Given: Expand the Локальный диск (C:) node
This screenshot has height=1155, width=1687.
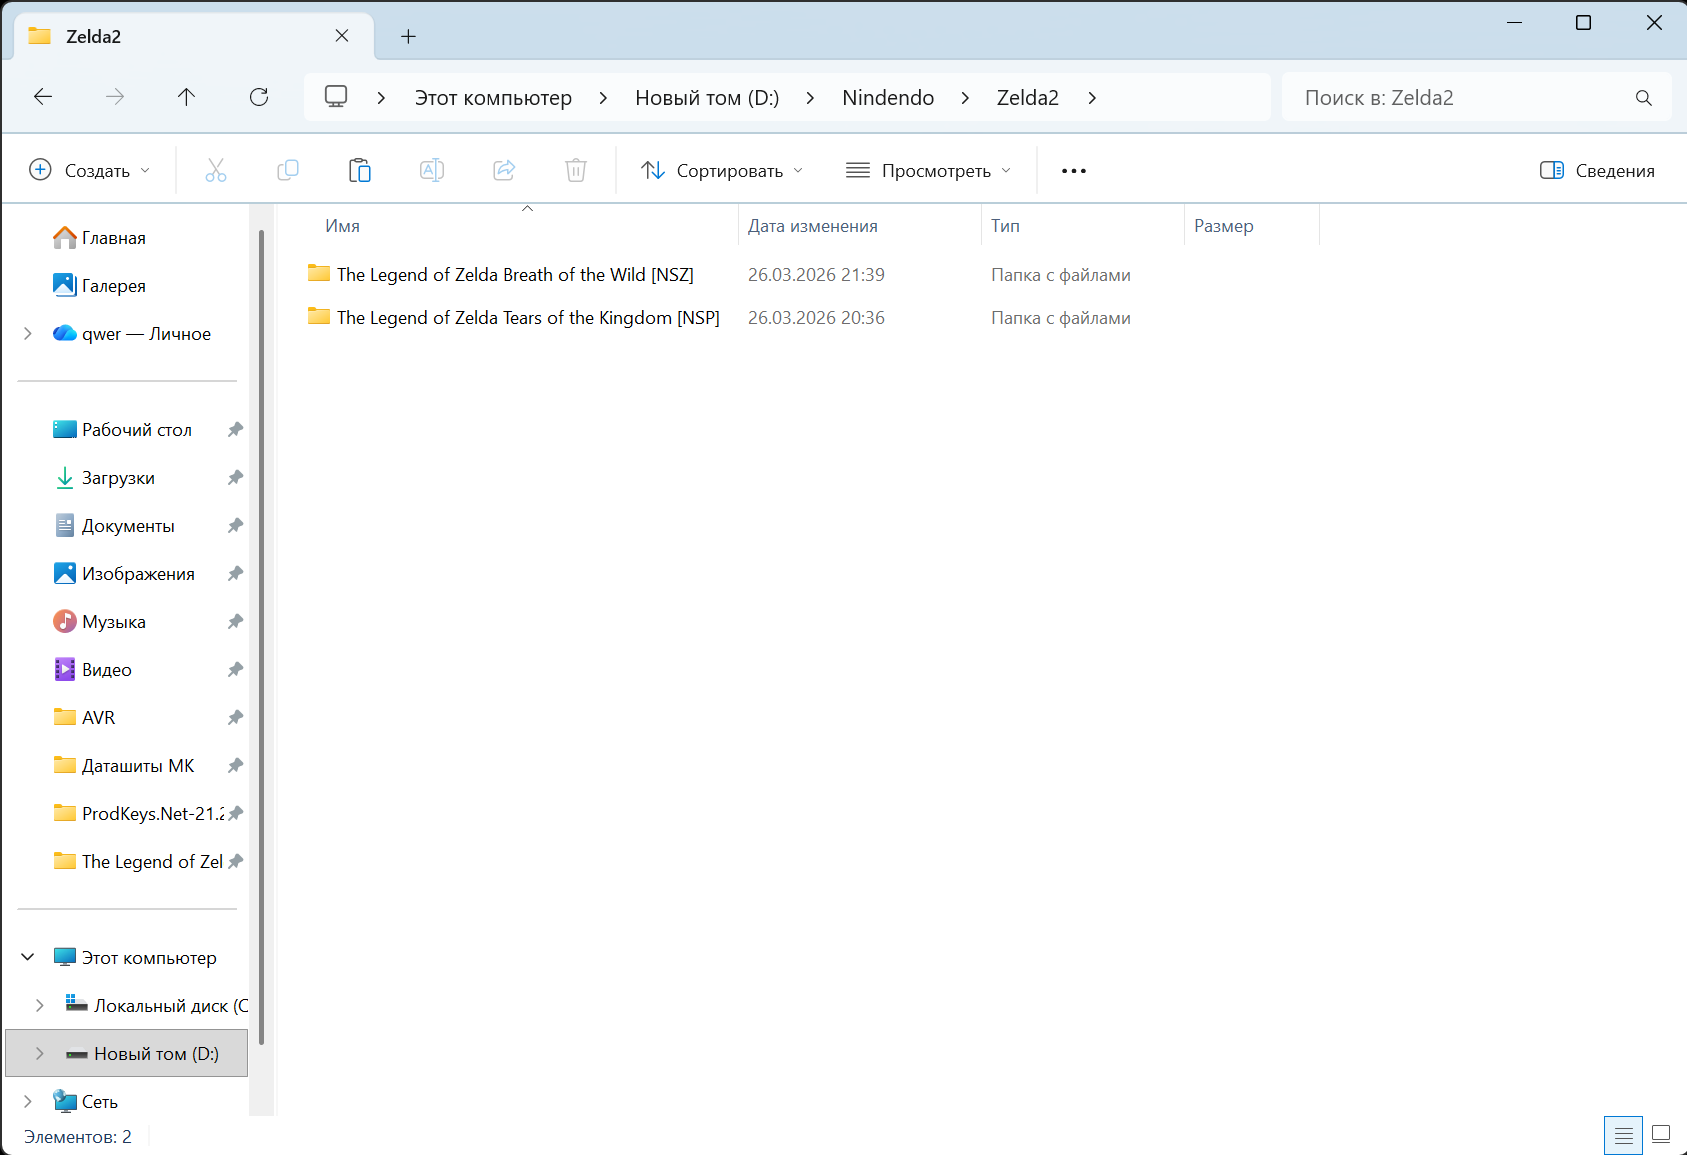Looking at the screenshot, I should tap(40, 1006).
